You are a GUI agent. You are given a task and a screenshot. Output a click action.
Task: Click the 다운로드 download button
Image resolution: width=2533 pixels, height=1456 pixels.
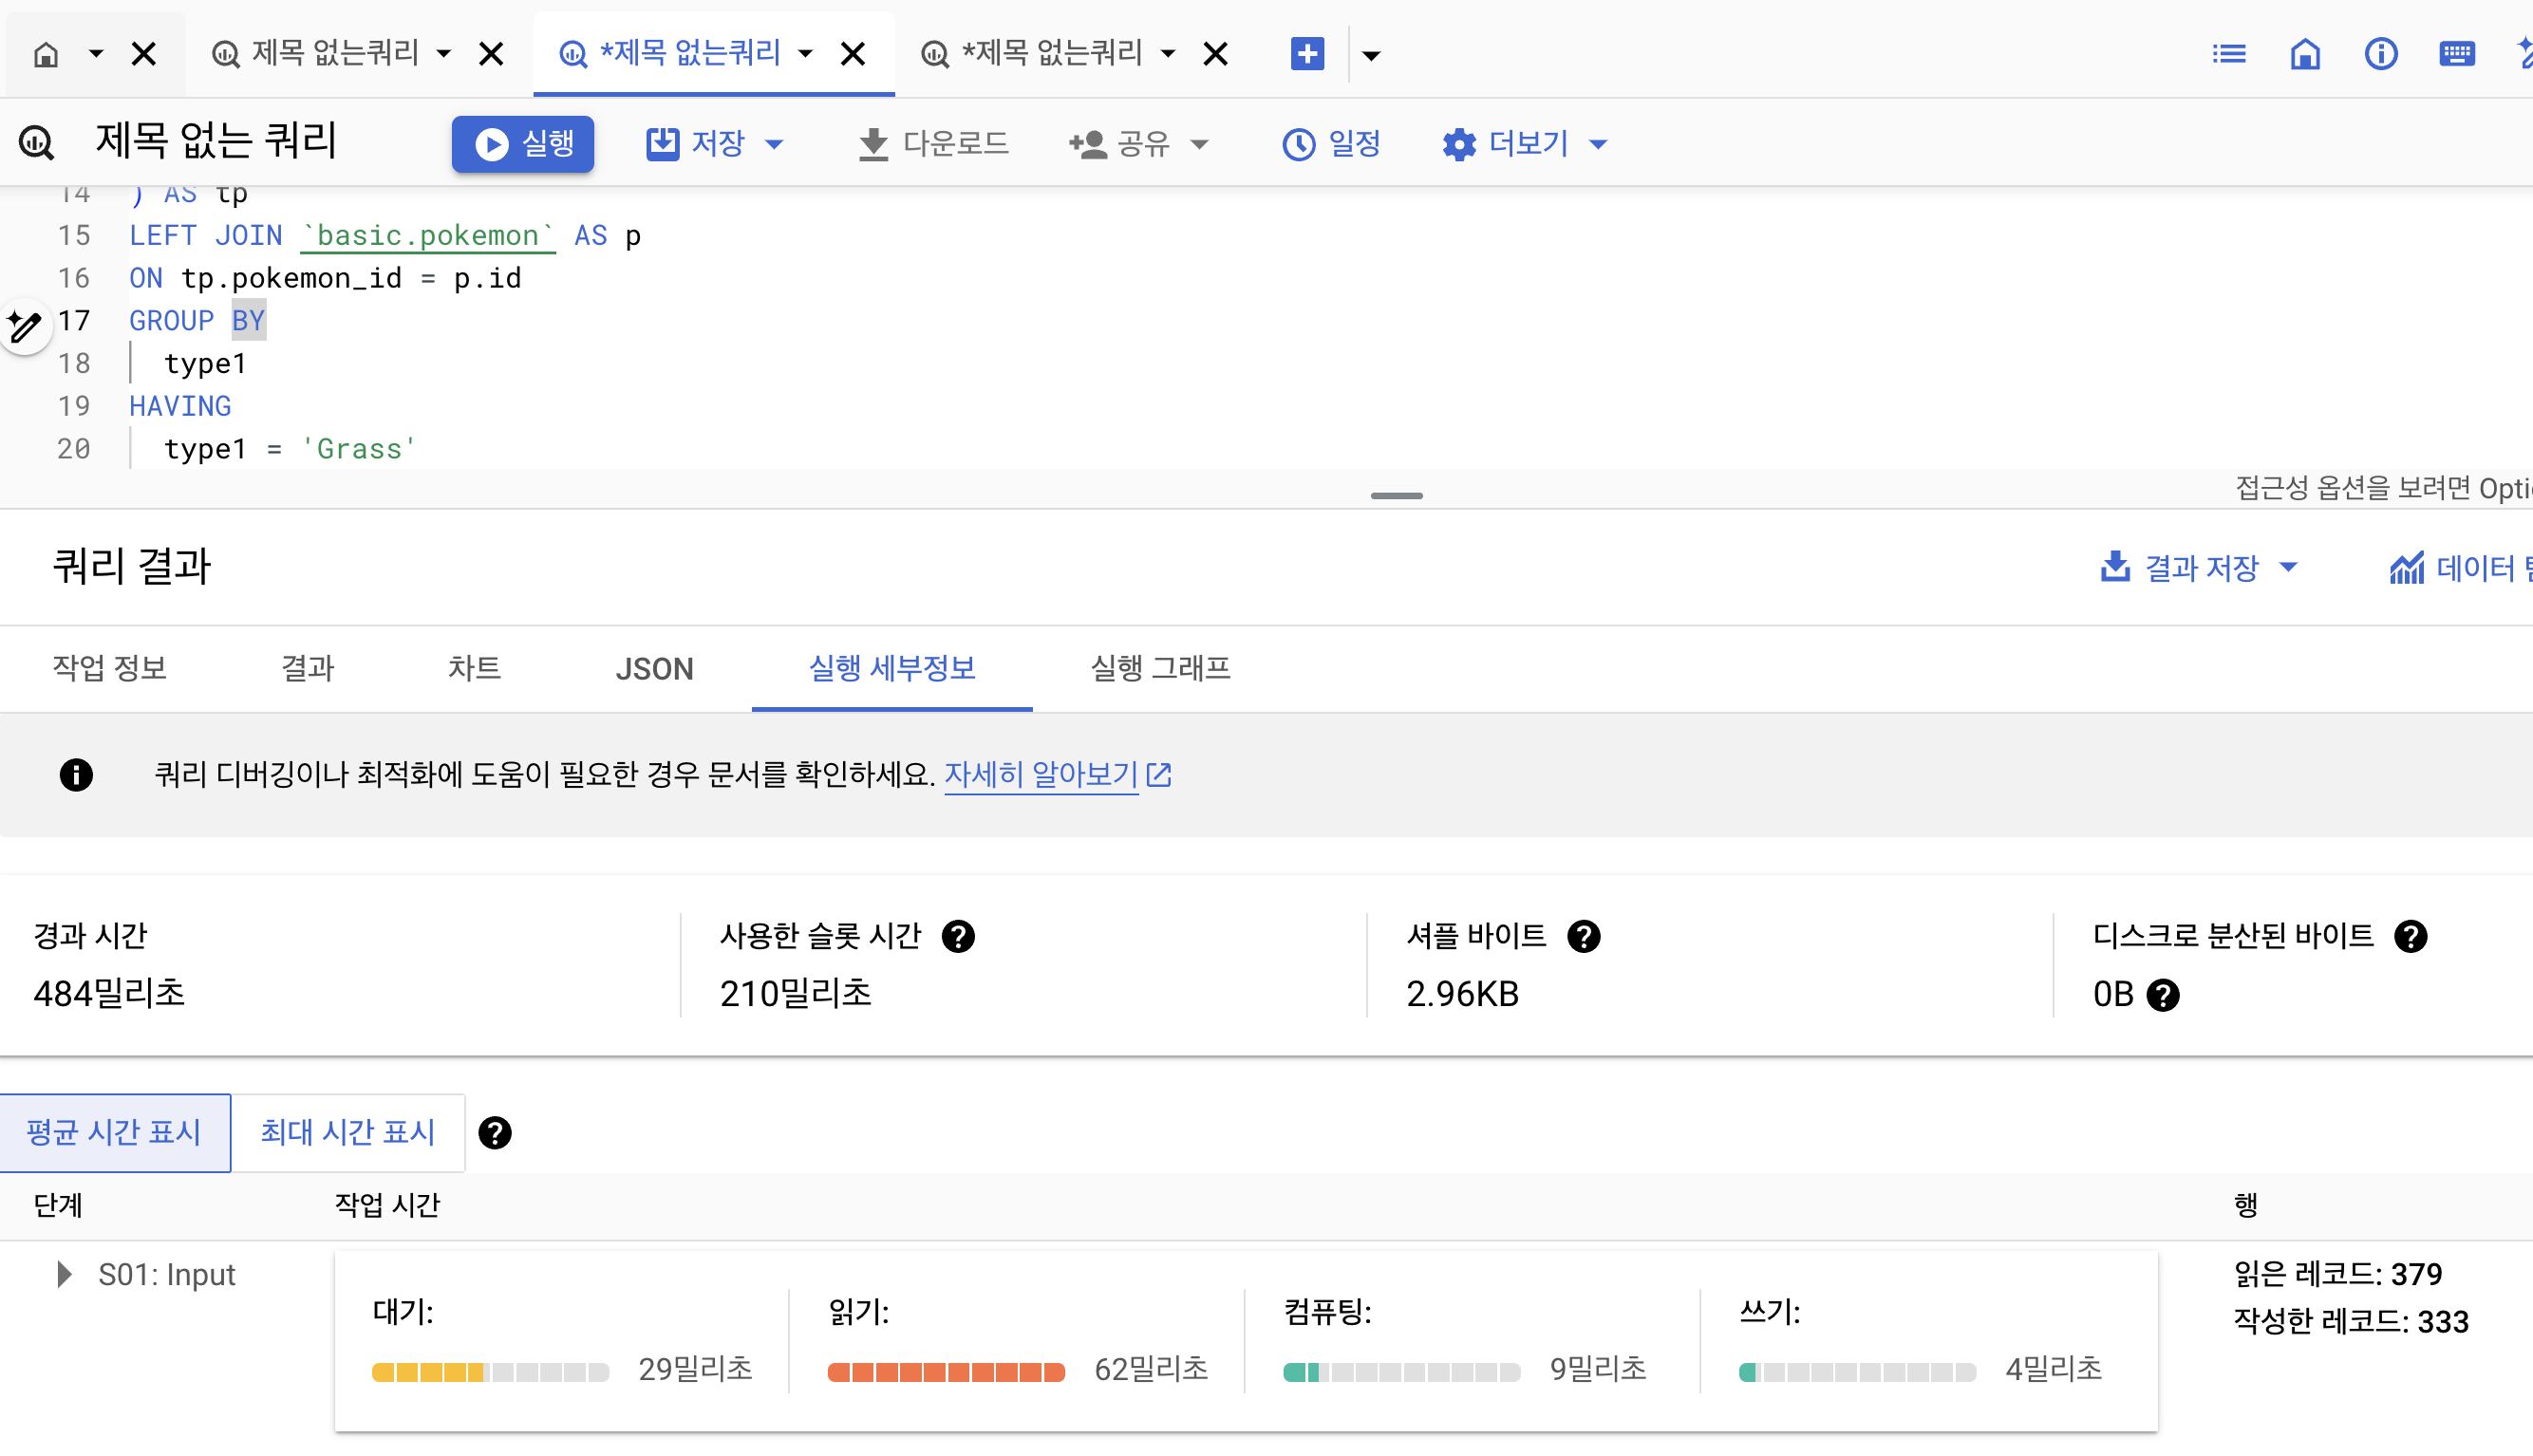coord(933,144)
